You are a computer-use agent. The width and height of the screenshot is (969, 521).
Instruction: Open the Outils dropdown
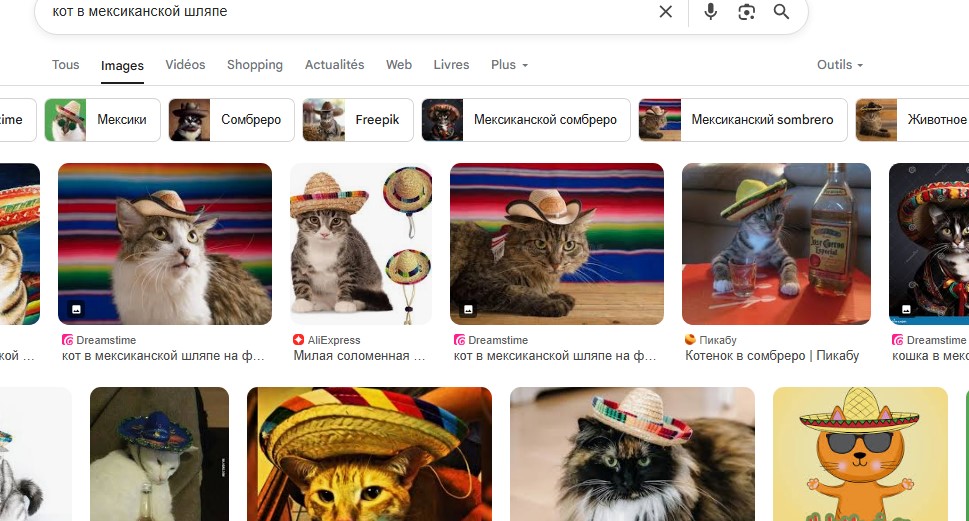[x=840, y=65]
